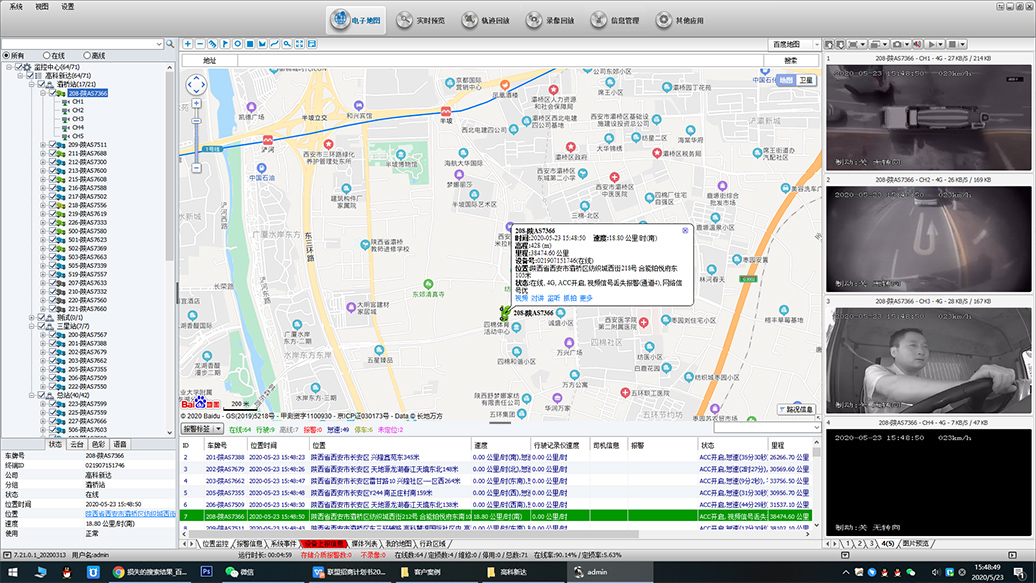Click the map pan compass control
This screenshot has width=1036, height=583.
(x=196, y=85)
